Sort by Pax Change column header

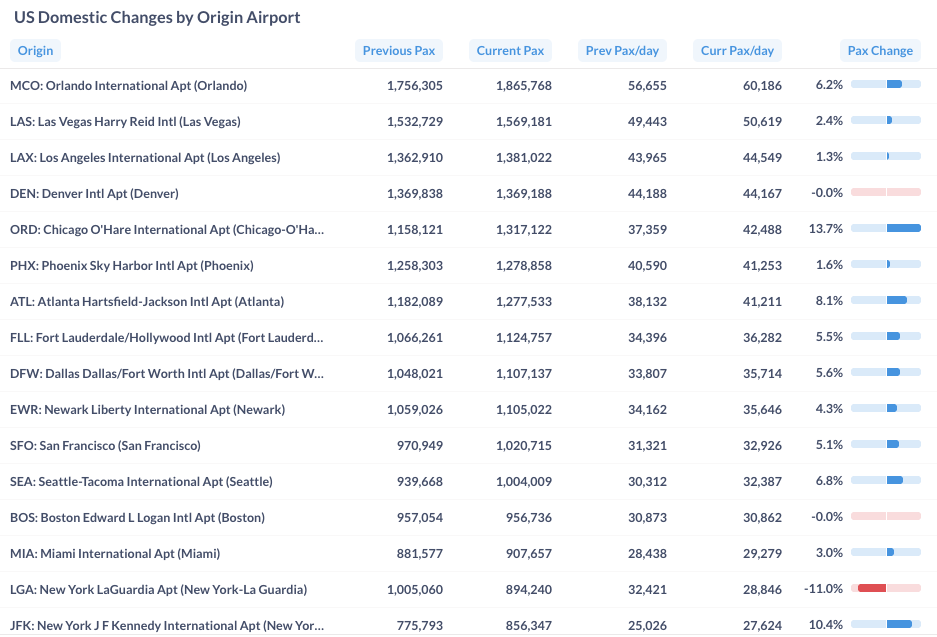(x=880, y=51)
